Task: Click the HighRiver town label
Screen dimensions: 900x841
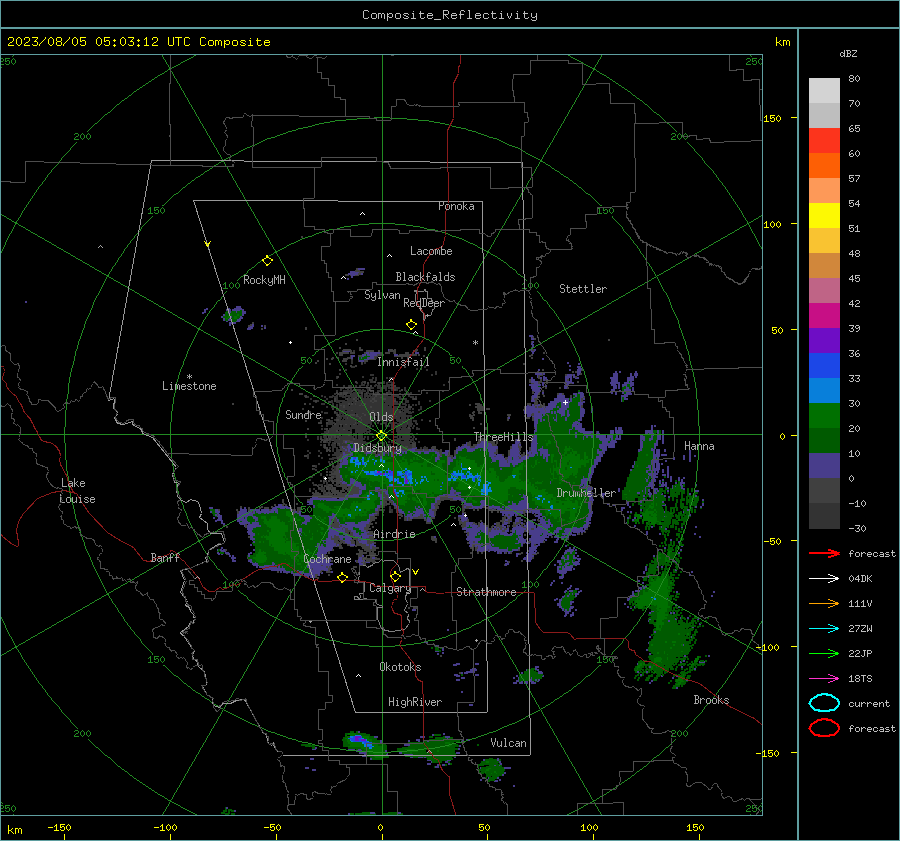Action: click(x=415, y=702)
